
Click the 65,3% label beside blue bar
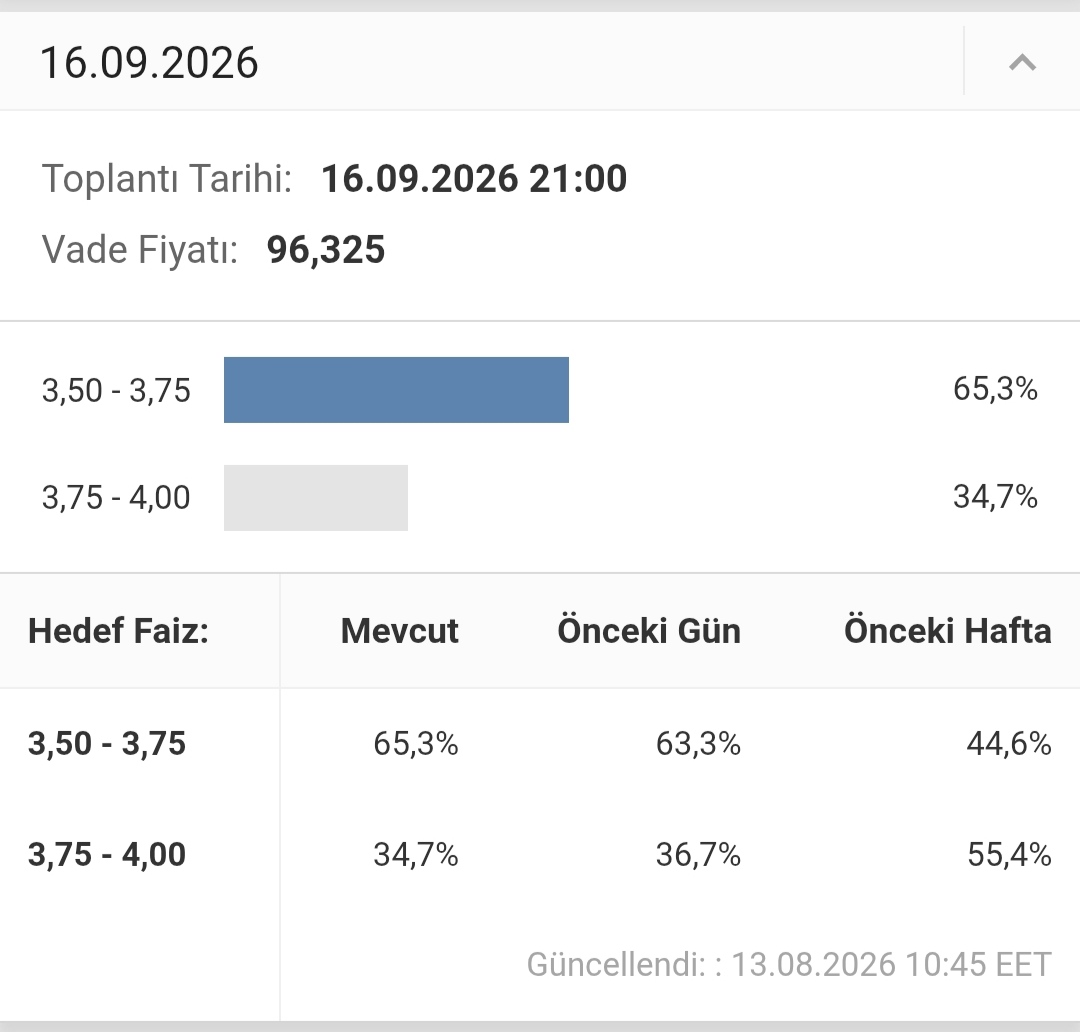[x=995, y=389]
